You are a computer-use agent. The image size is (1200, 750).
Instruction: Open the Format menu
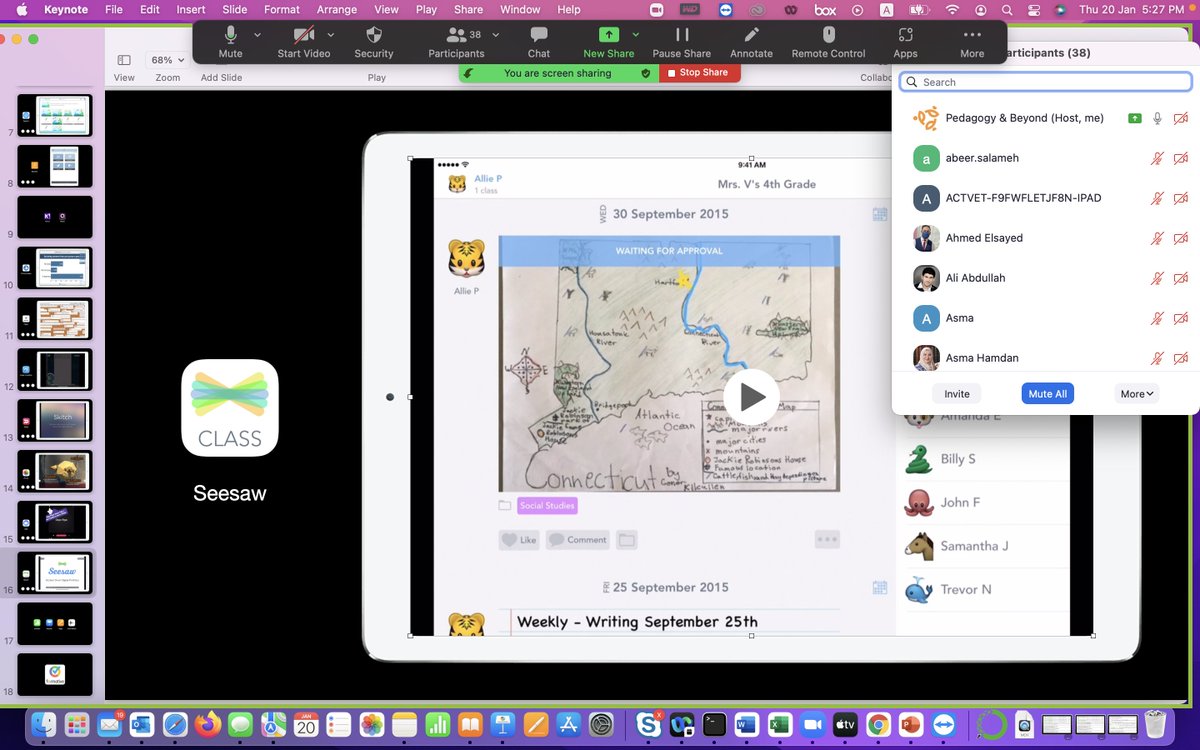point(282,10)
